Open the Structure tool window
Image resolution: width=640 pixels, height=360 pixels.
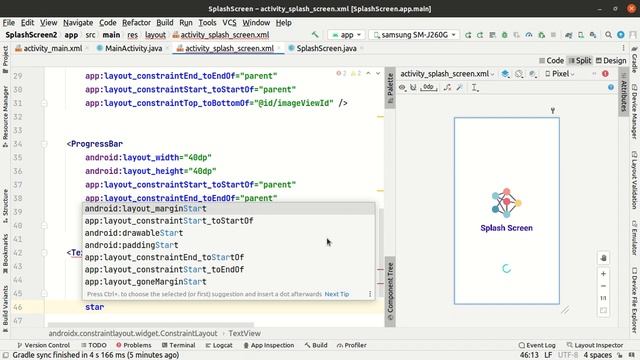[x=5, y=206]
